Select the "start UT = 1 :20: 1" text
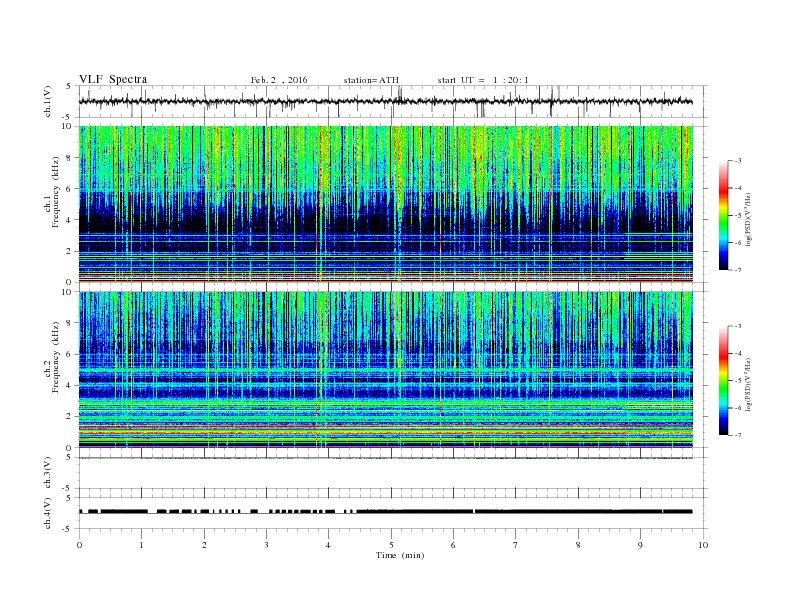The width and height of the screenshot is (792, 612). pyautogui.click(x=483, y=80)
